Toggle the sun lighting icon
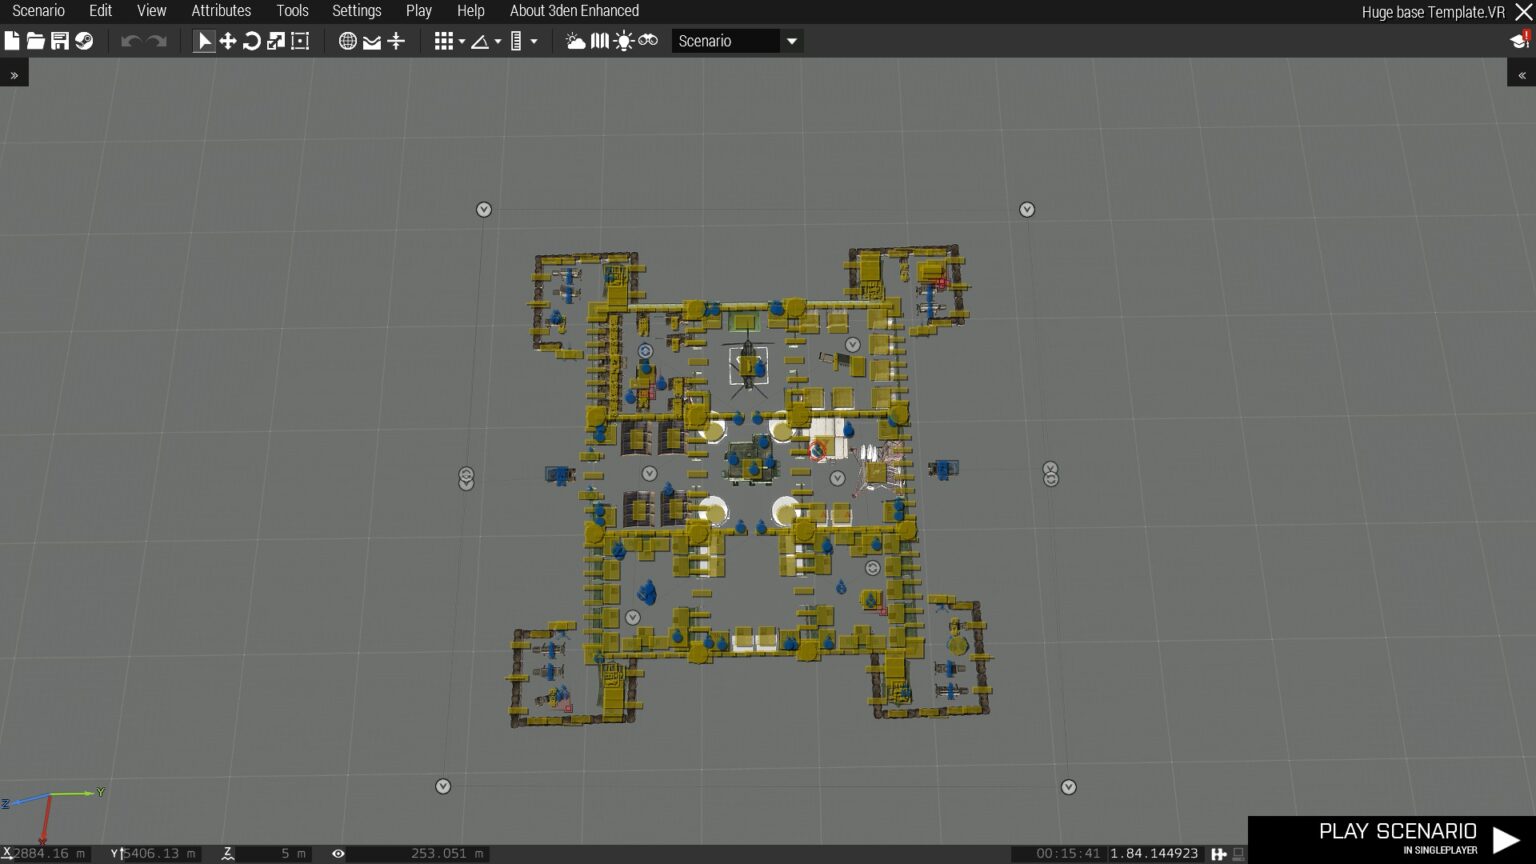 (623, 41)
